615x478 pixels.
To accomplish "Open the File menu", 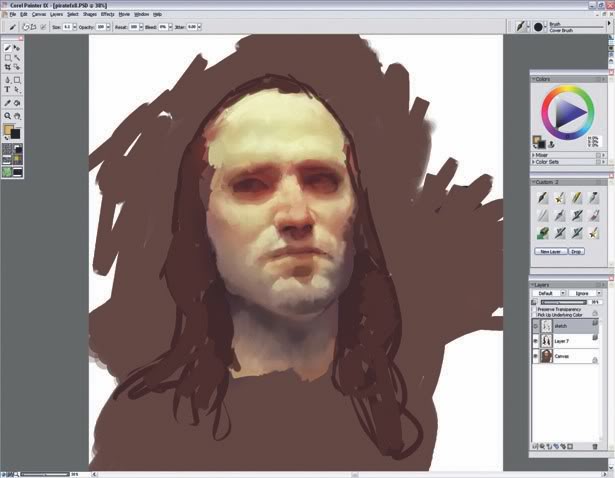I will click(13, 14).
